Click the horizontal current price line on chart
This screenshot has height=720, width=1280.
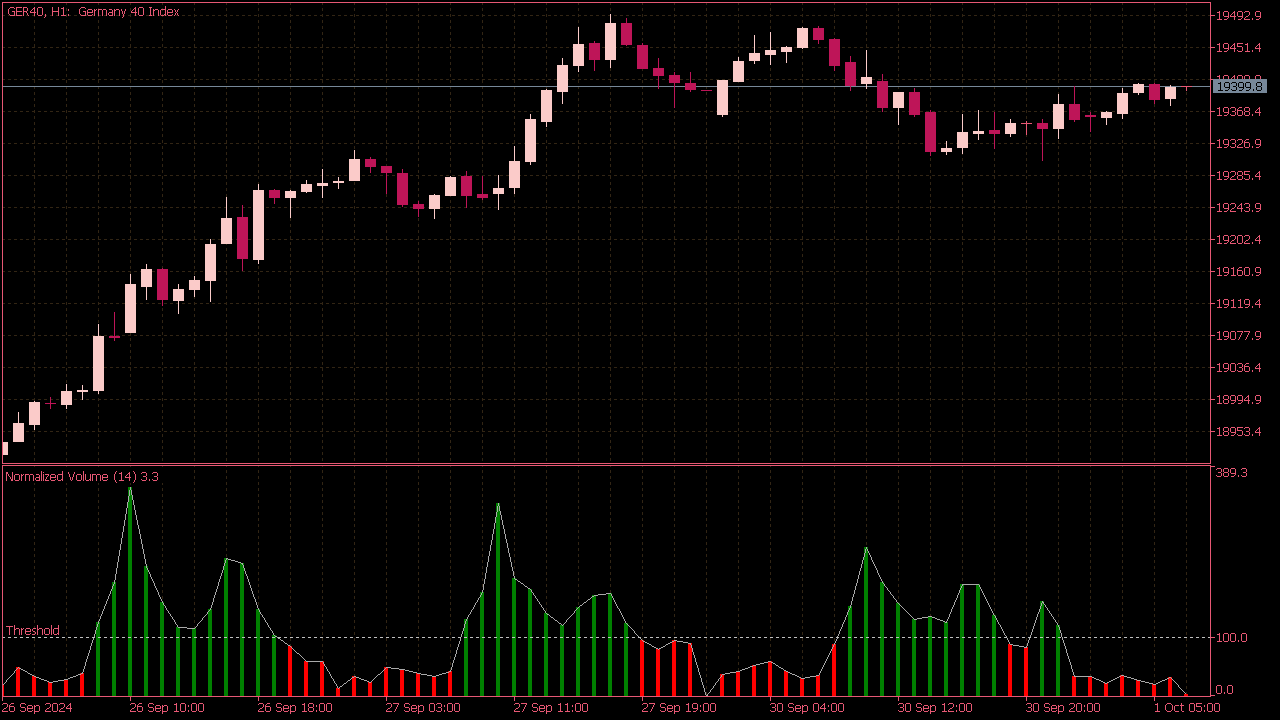click(606, 87)
